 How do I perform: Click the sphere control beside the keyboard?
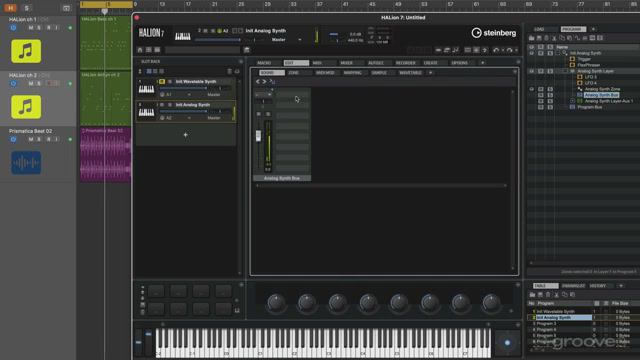point(507,343)
